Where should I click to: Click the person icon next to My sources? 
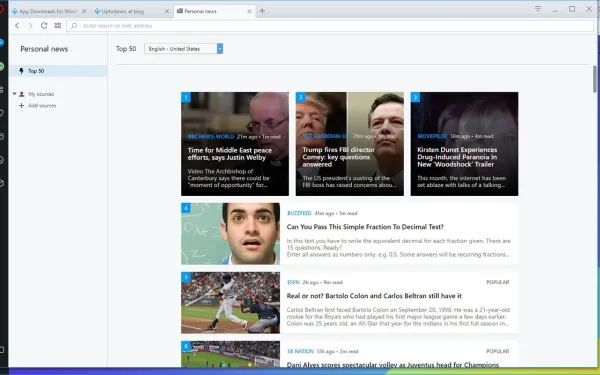[22, 94]
